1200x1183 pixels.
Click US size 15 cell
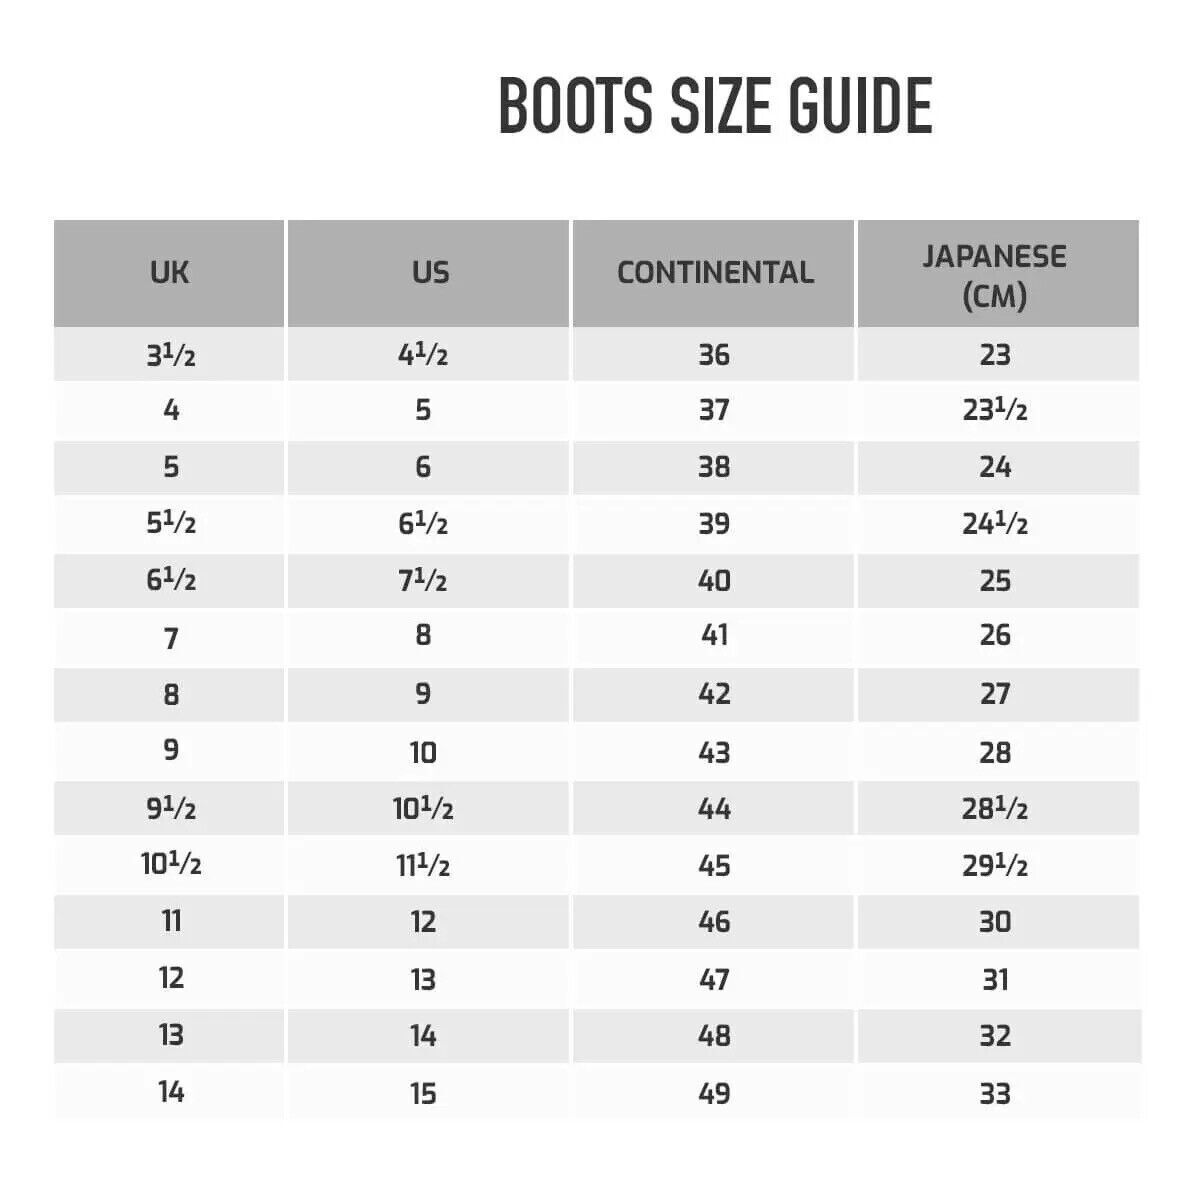pyautogui.click(x=423, y=1093)
